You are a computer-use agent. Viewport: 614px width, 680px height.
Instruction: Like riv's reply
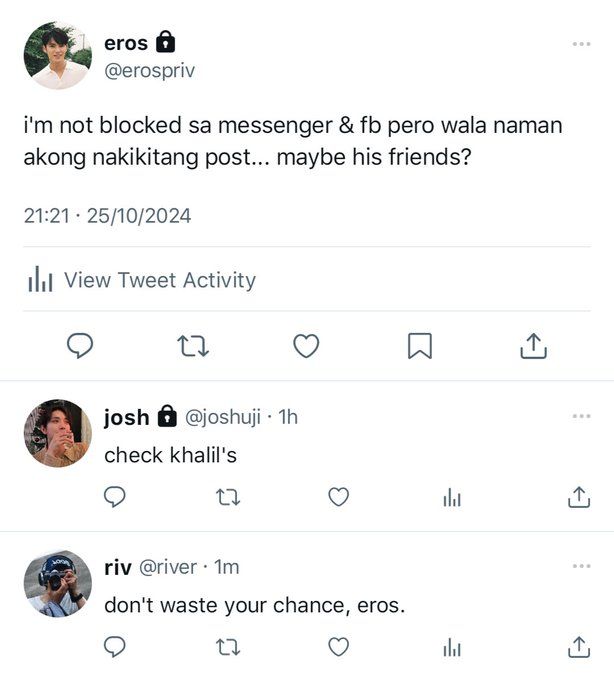pos(339,647)
